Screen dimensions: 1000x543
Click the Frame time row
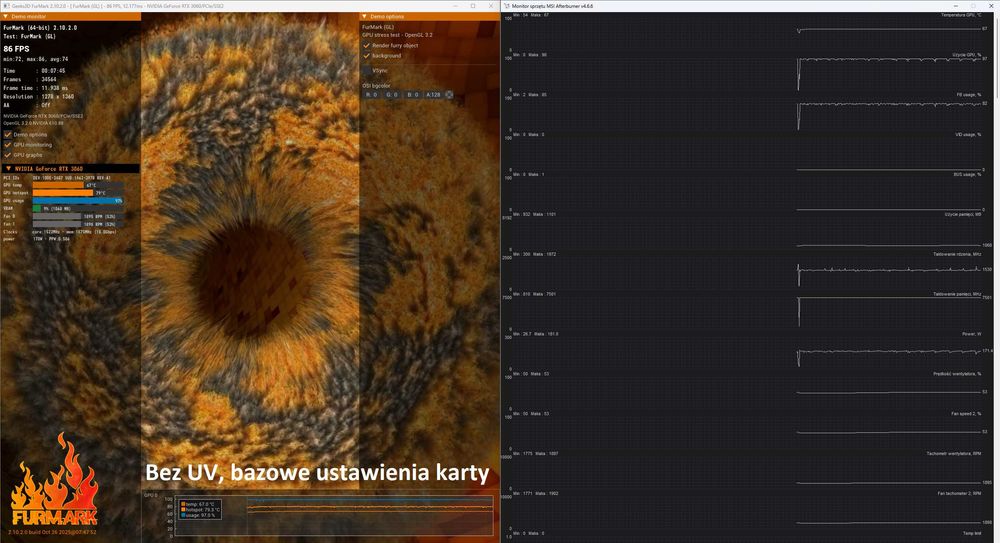36,88
